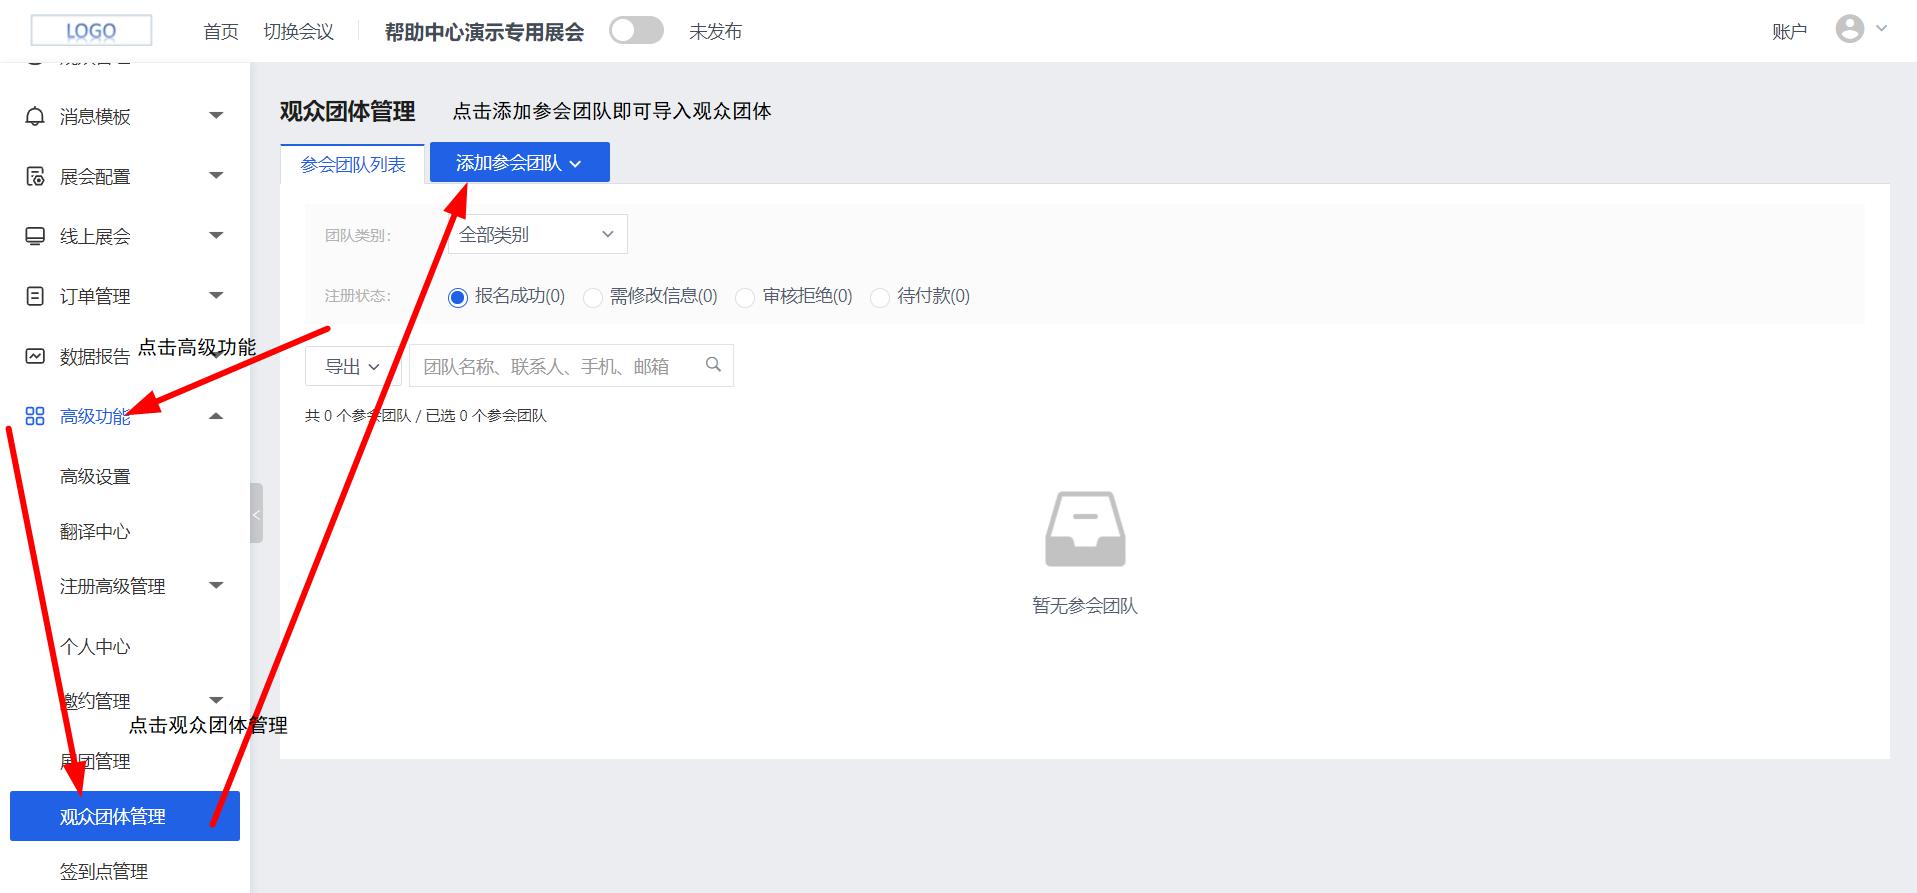The width and height of the screenshot is (1917, 893).
Task: Click the search magnifier icon
Action: [x=713, y=365]
